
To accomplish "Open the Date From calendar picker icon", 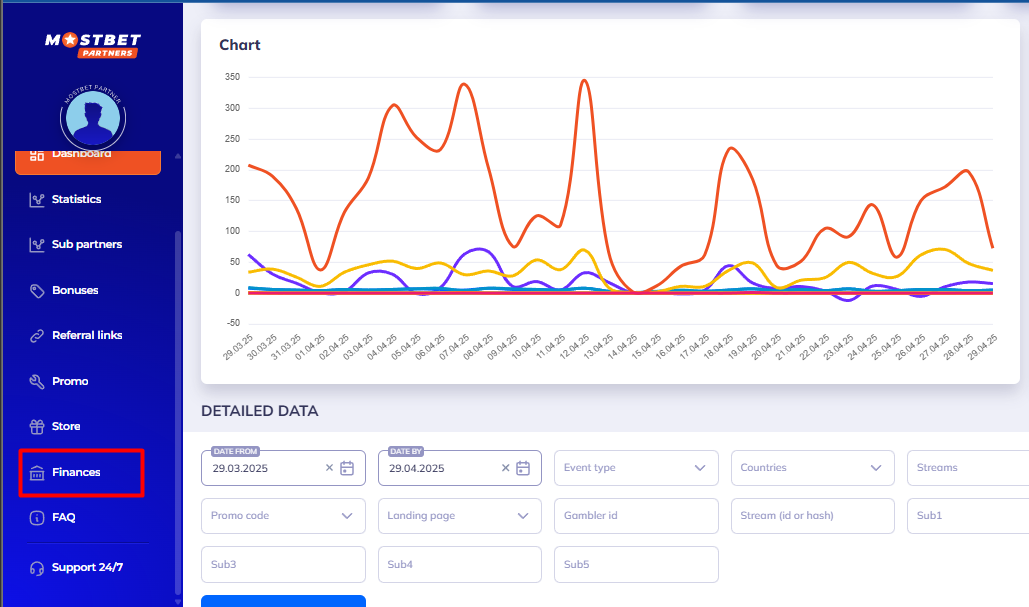I will (347, 468).
